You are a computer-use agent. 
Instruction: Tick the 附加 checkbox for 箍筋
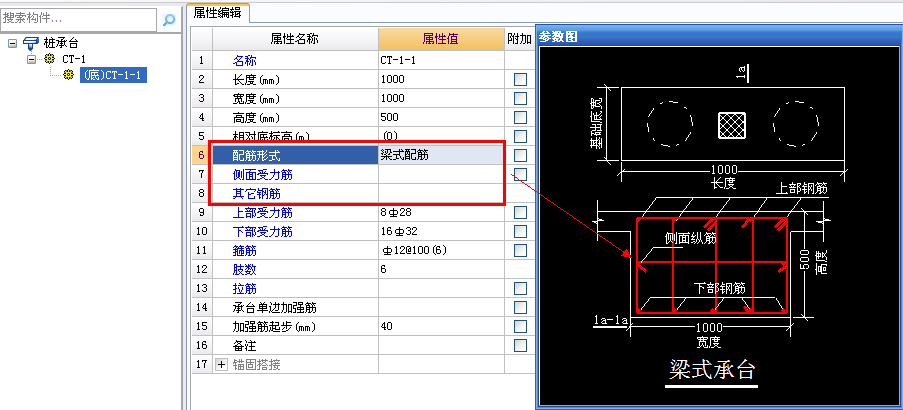click(x=521, y=250)
